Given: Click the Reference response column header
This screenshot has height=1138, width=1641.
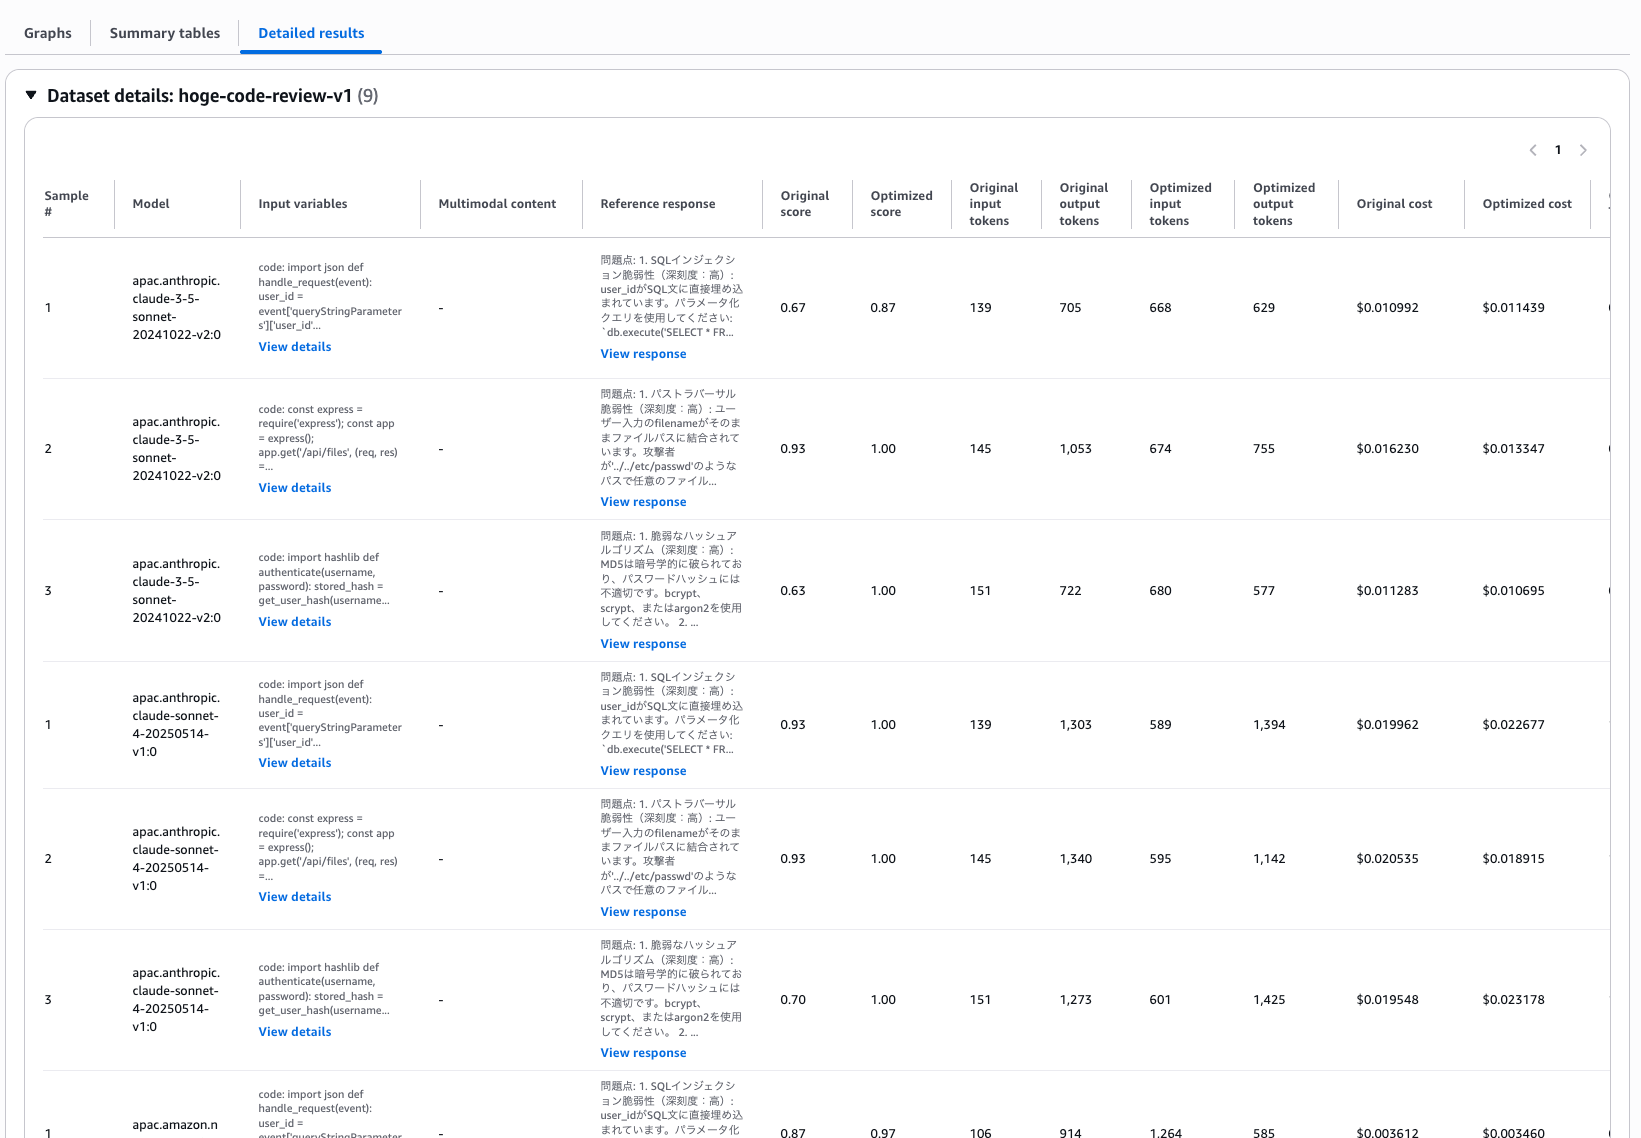Looking at the screenshot, I should (658, 204).
